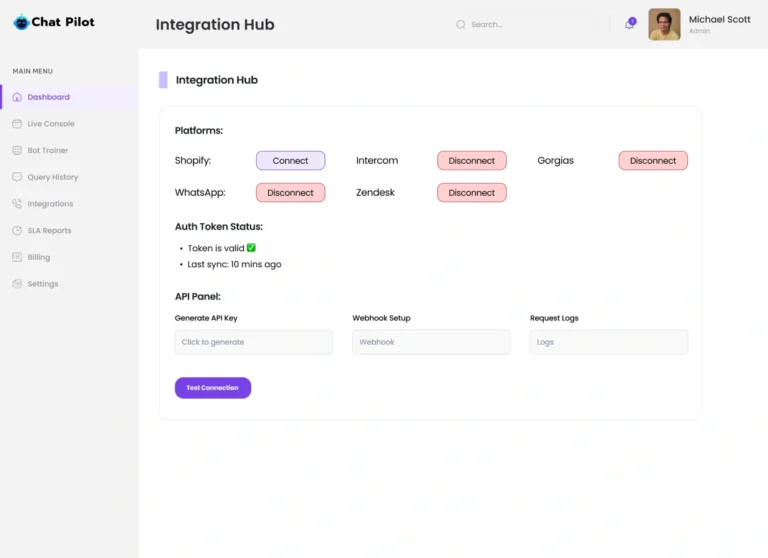Click Michael Scott's profile photo
768x558 pixels.
(664, 24)
